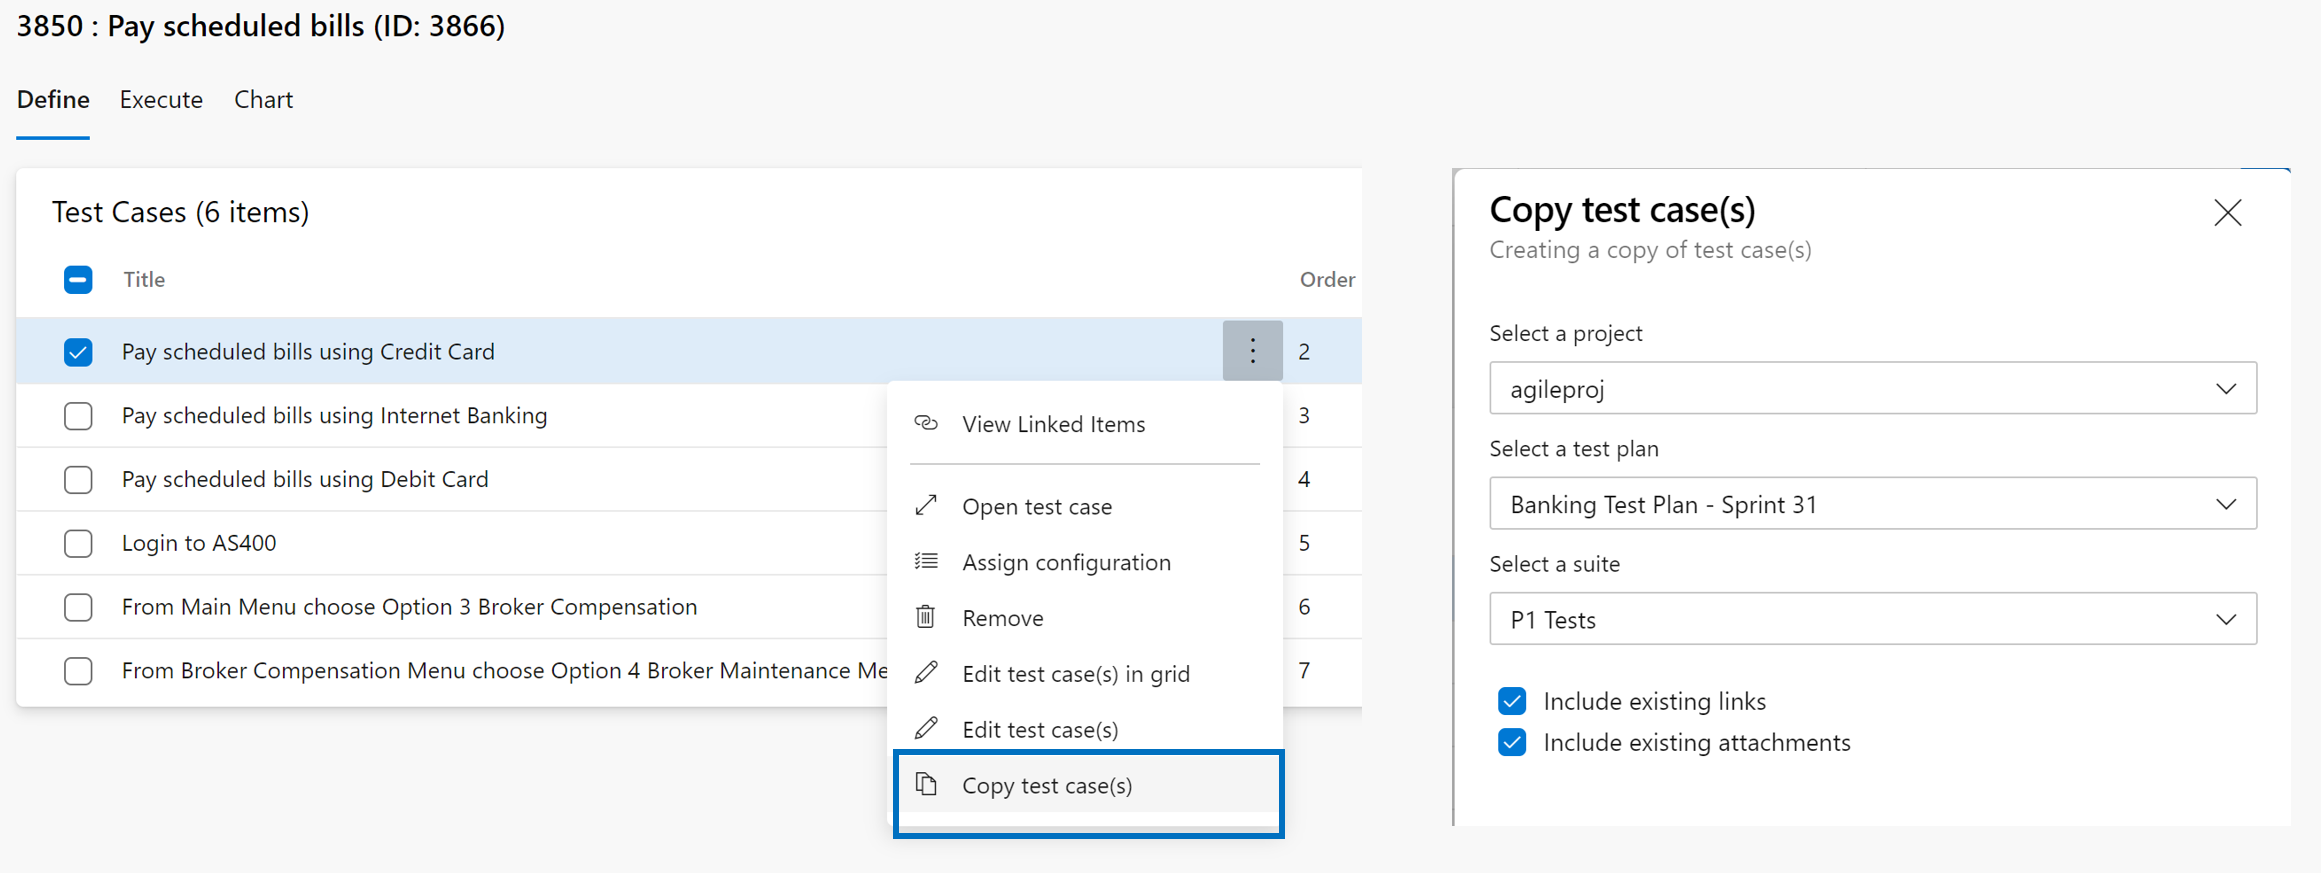The image size is (2321, 873).
Task: Switch to the Chart tab
Action: click(263, 100)
